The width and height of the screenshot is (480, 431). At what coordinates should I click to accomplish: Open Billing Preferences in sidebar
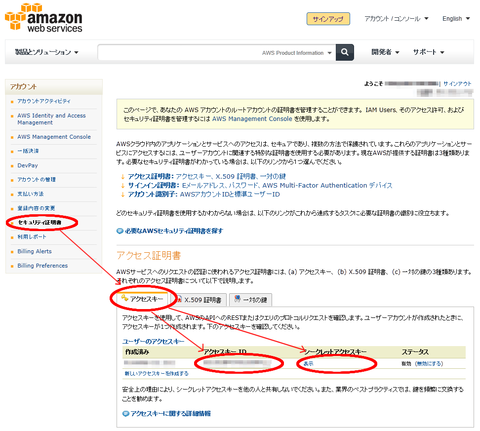pyautogui.click(x=42, y=266)
